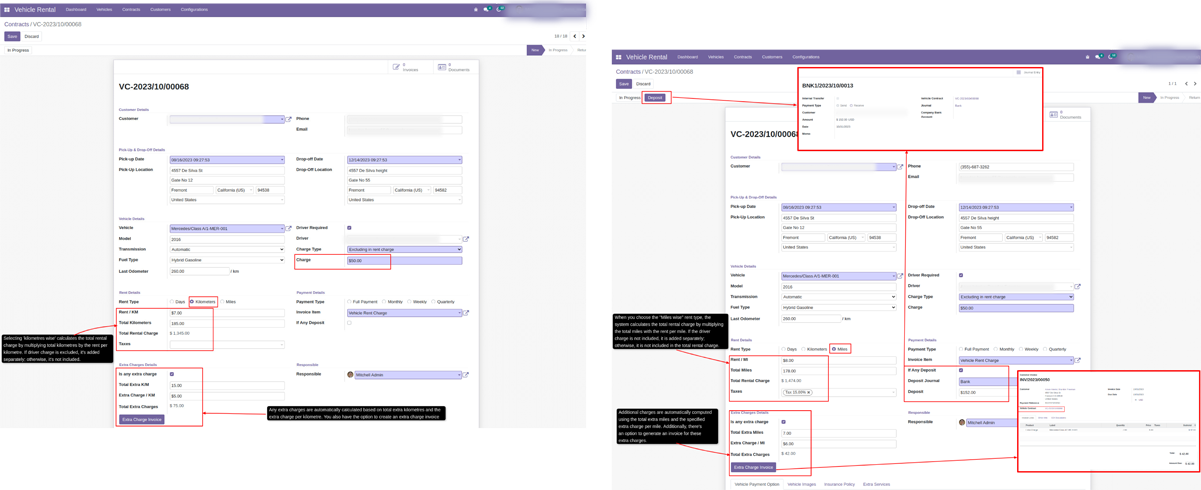This screenshot has width=1201, height=490.
Task: Open external link beside Responsible Mitchell Admin
Action: point(466,375)
